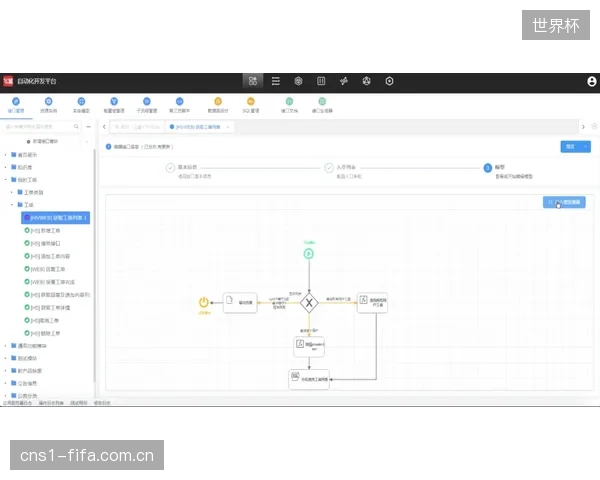Viewport: 600px width, 480px height.
Task: Click the user account avatar icon
Action: 592,82
